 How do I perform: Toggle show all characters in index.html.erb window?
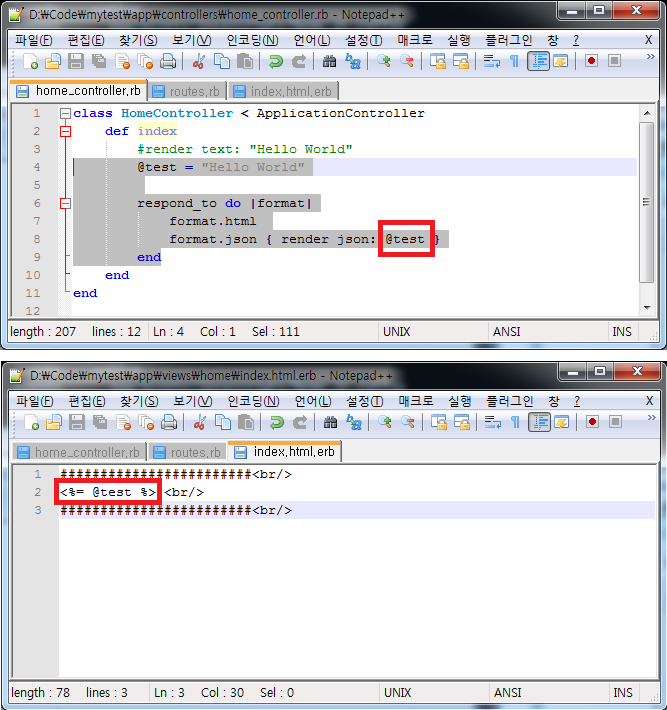point(515,422)
